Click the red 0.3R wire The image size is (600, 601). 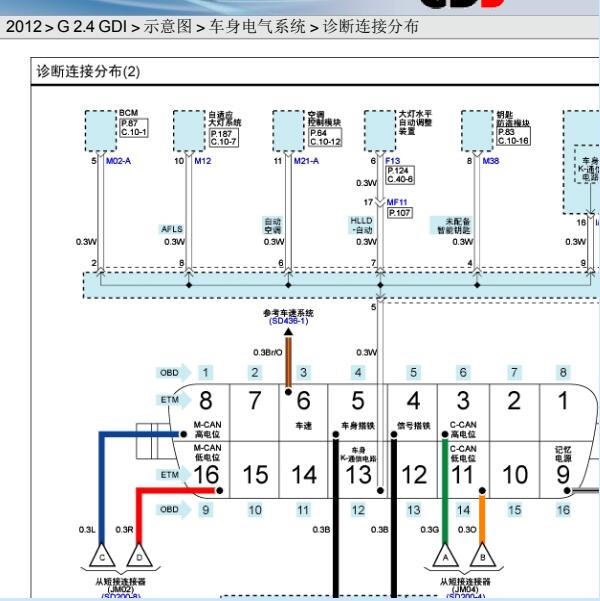(139, 514)
